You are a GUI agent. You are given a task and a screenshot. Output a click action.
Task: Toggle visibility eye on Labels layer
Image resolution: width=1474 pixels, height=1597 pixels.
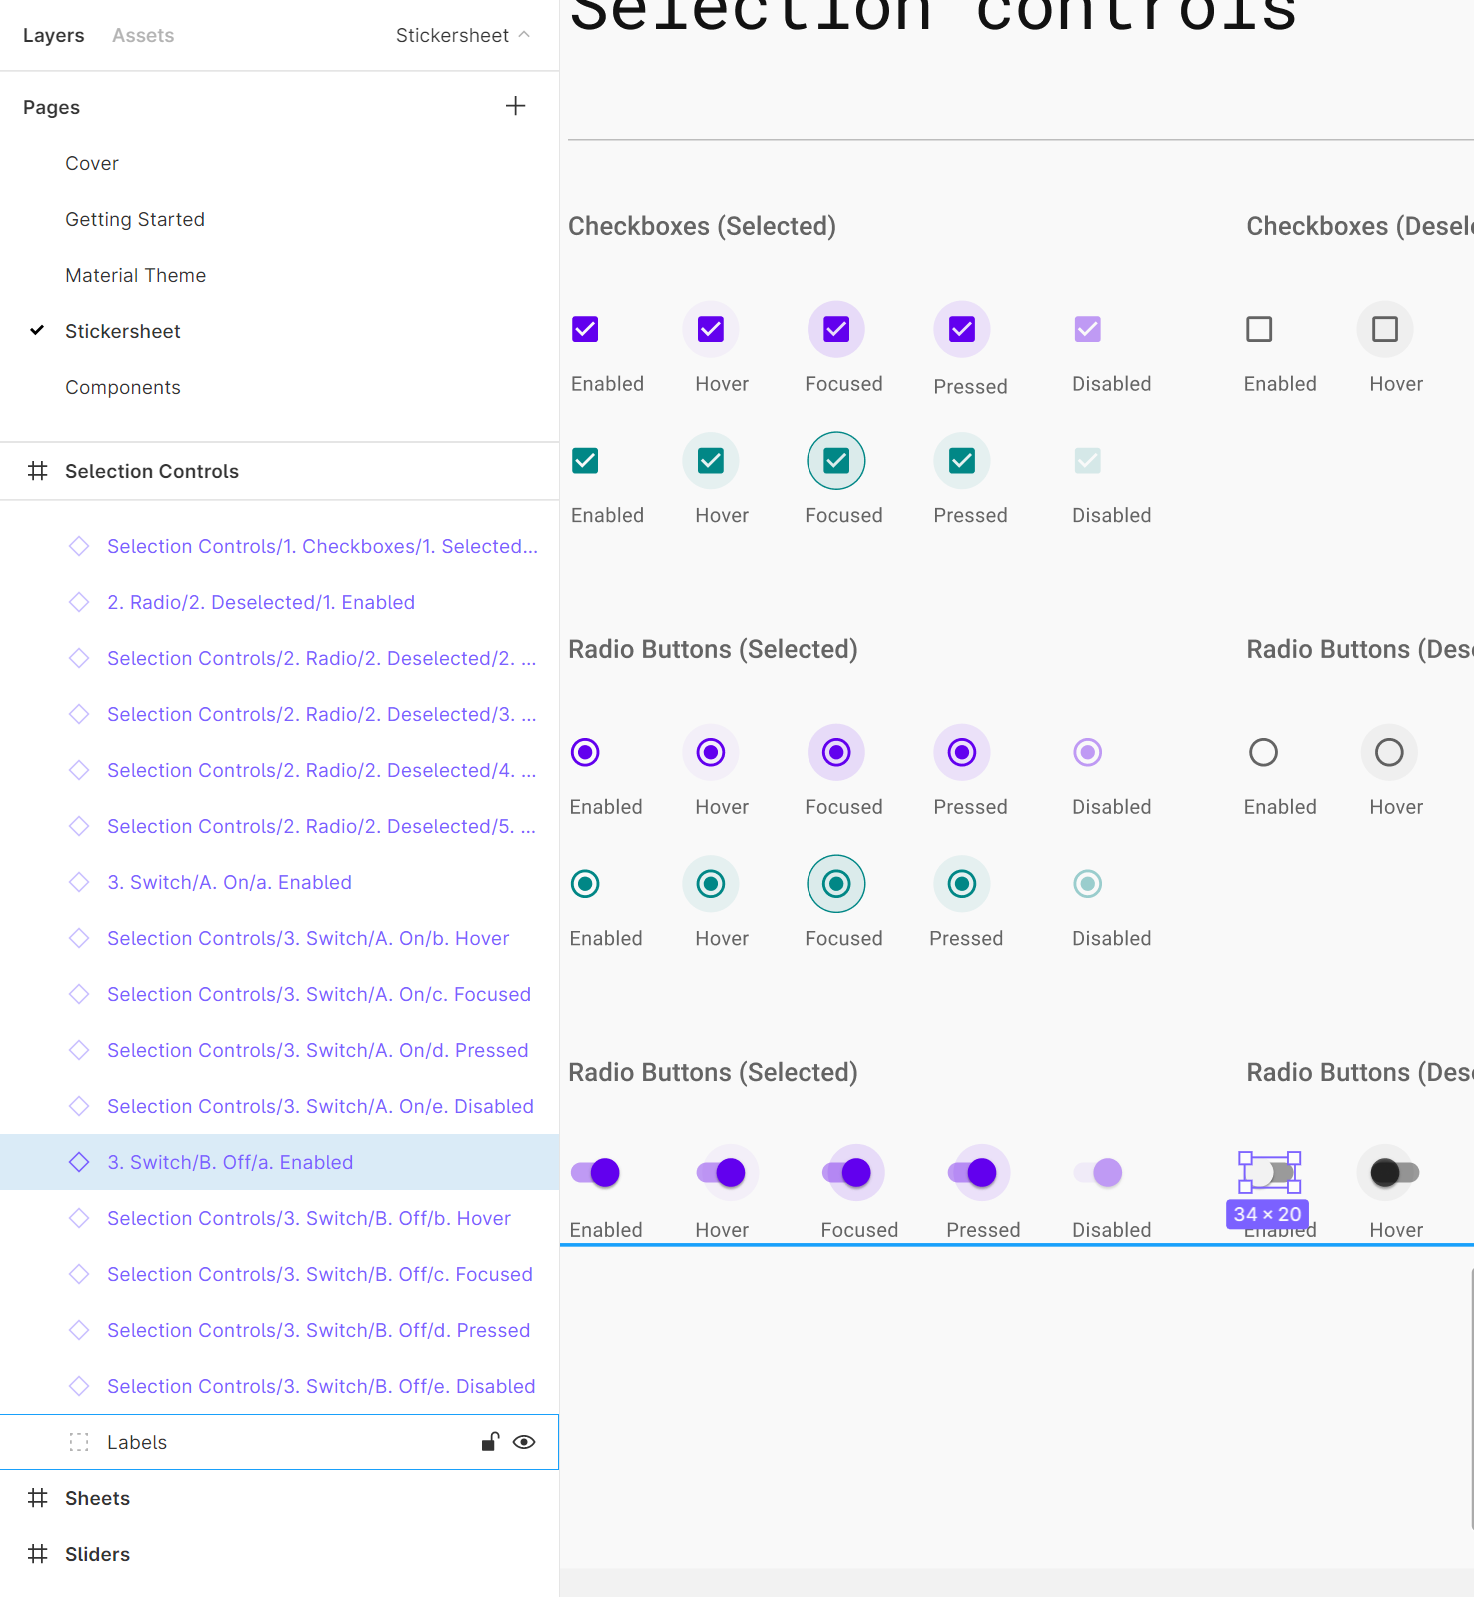point(524,1442)
